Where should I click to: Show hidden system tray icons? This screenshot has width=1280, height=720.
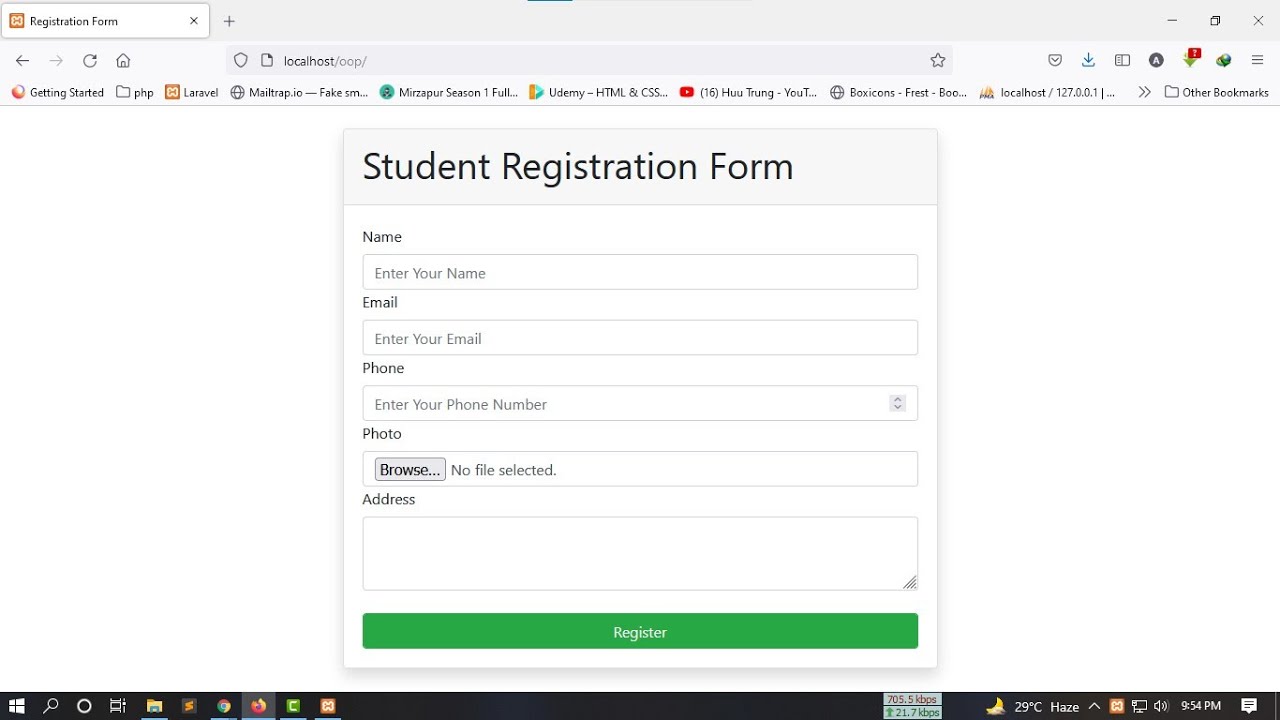[x=1094, y=706]
